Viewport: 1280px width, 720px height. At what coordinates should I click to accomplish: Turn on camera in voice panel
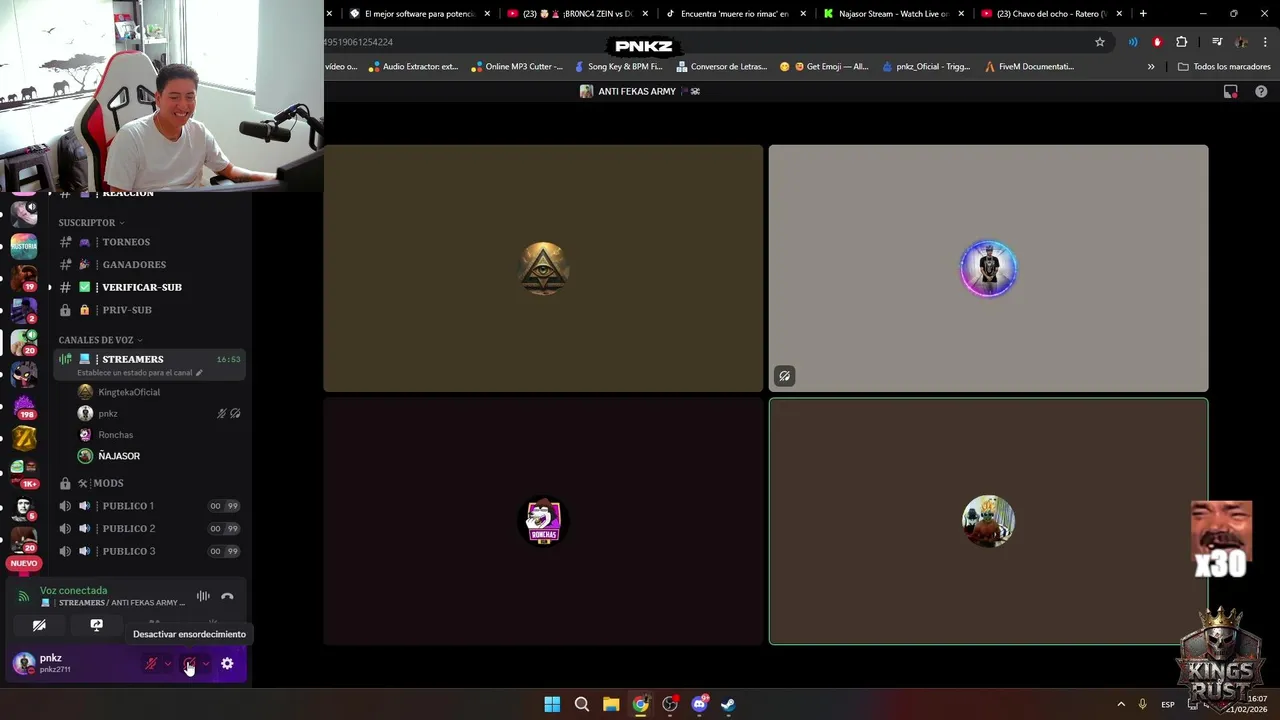click(x=39, y=625)
